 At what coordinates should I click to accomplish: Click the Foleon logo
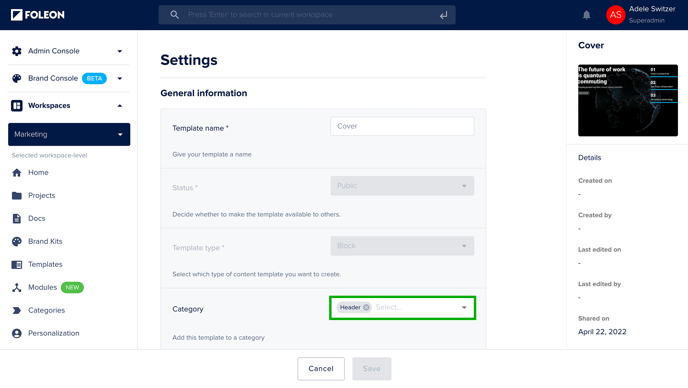pyautogui.click(x=38, y=15)
